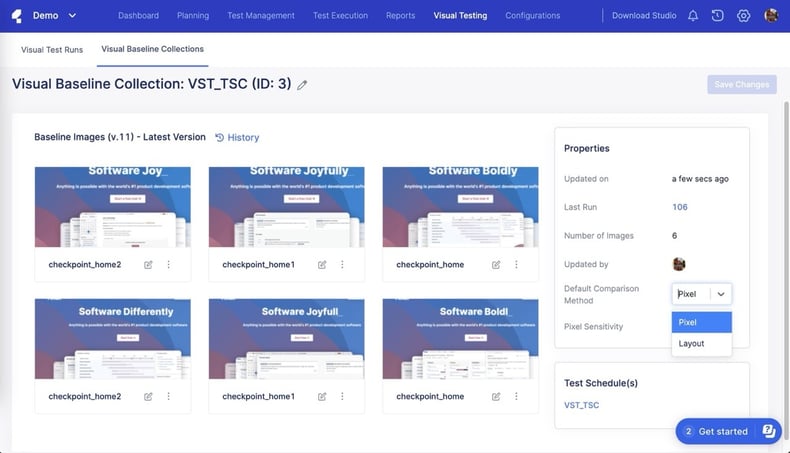
Task: Open more options for bottom-row checkpoint_home1
Action: (x=342, y=397)
